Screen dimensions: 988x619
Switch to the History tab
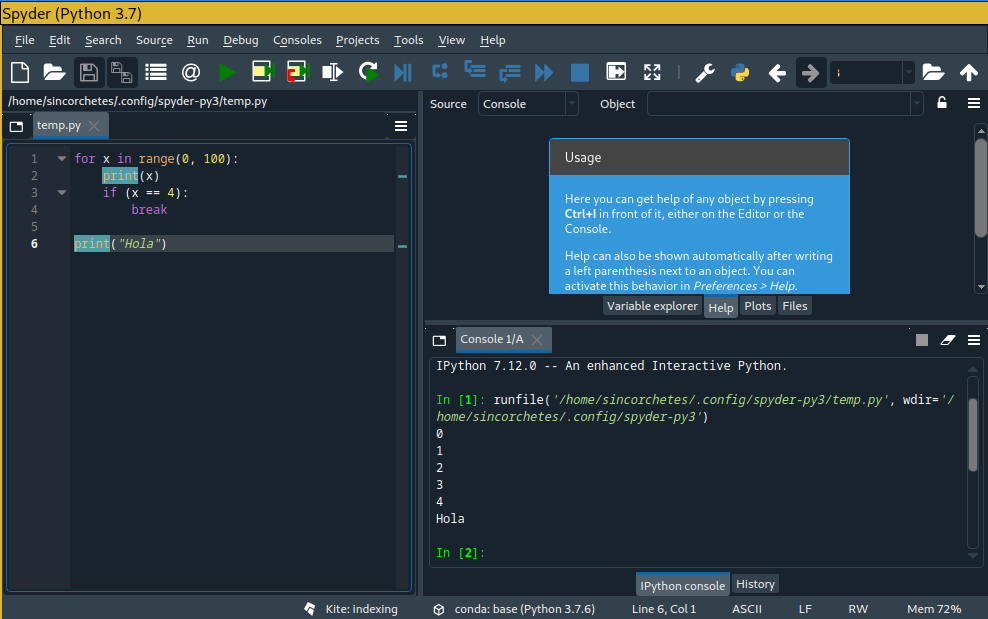point(755,584)
